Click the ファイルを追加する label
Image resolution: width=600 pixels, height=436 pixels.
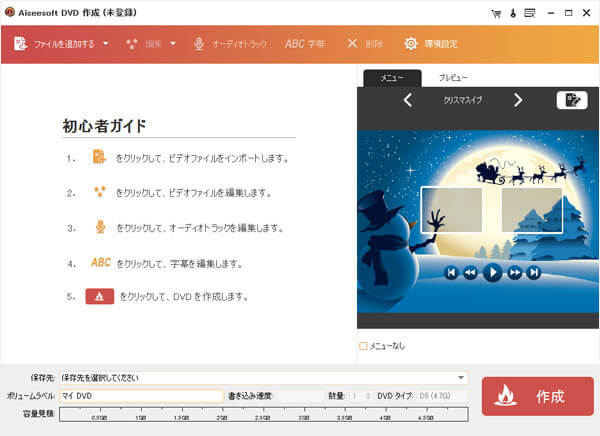point(64,44)
